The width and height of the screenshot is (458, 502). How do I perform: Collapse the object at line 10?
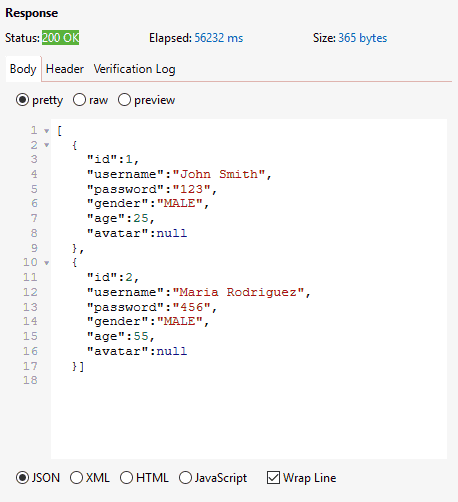pos(47,263)
